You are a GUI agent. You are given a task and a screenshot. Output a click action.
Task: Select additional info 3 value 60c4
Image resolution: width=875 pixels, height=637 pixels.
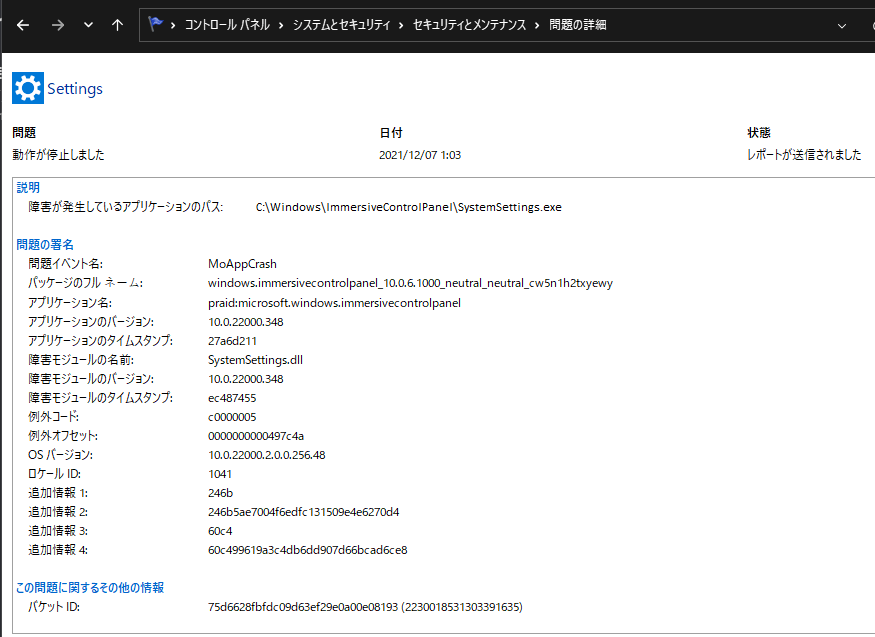tap(220, 530)
